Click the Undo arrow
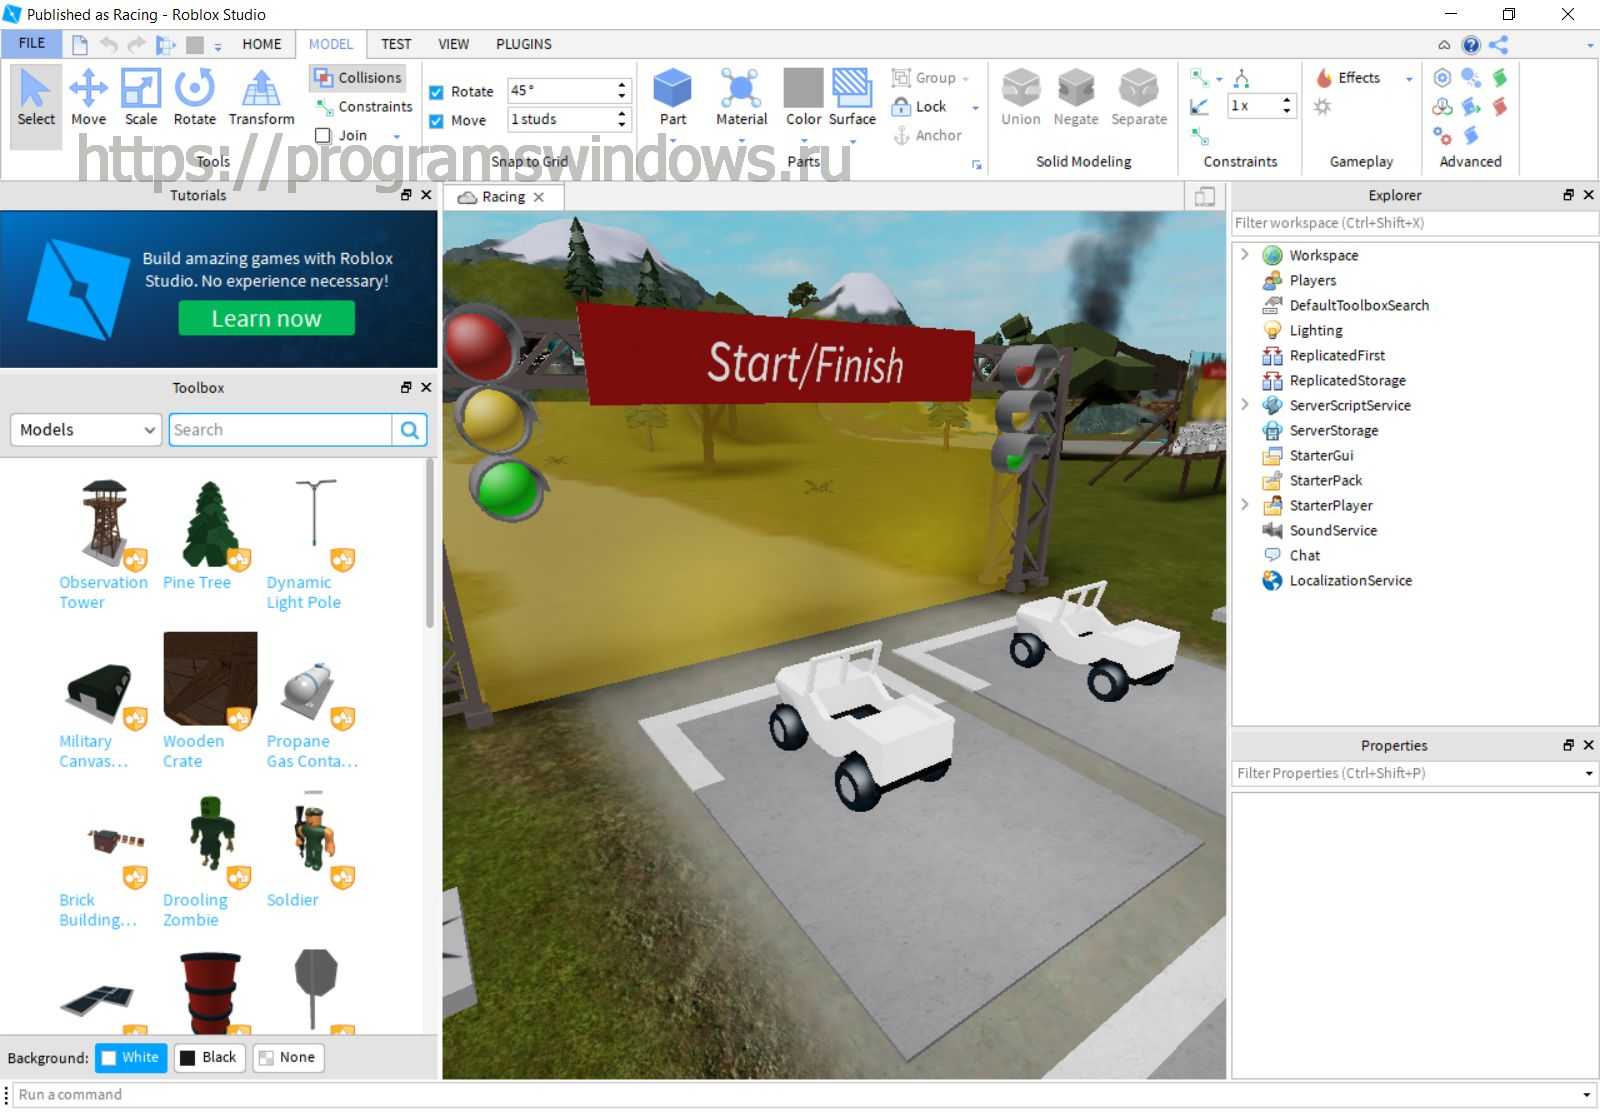This screenshot has height=1113, width=1600. click(x=109, y=44)
